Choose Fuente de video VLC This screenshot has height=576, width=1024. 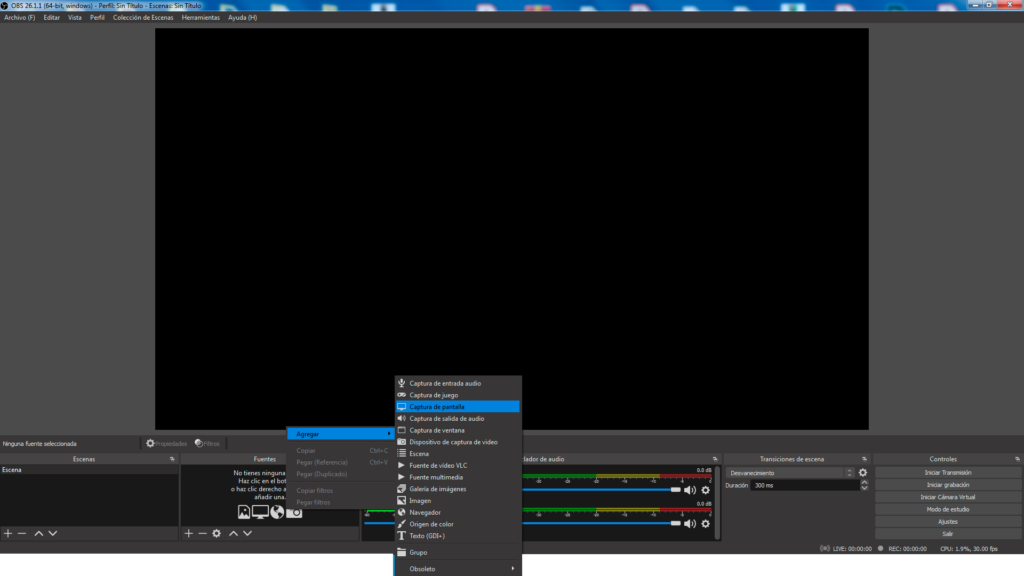coord(457,466)
